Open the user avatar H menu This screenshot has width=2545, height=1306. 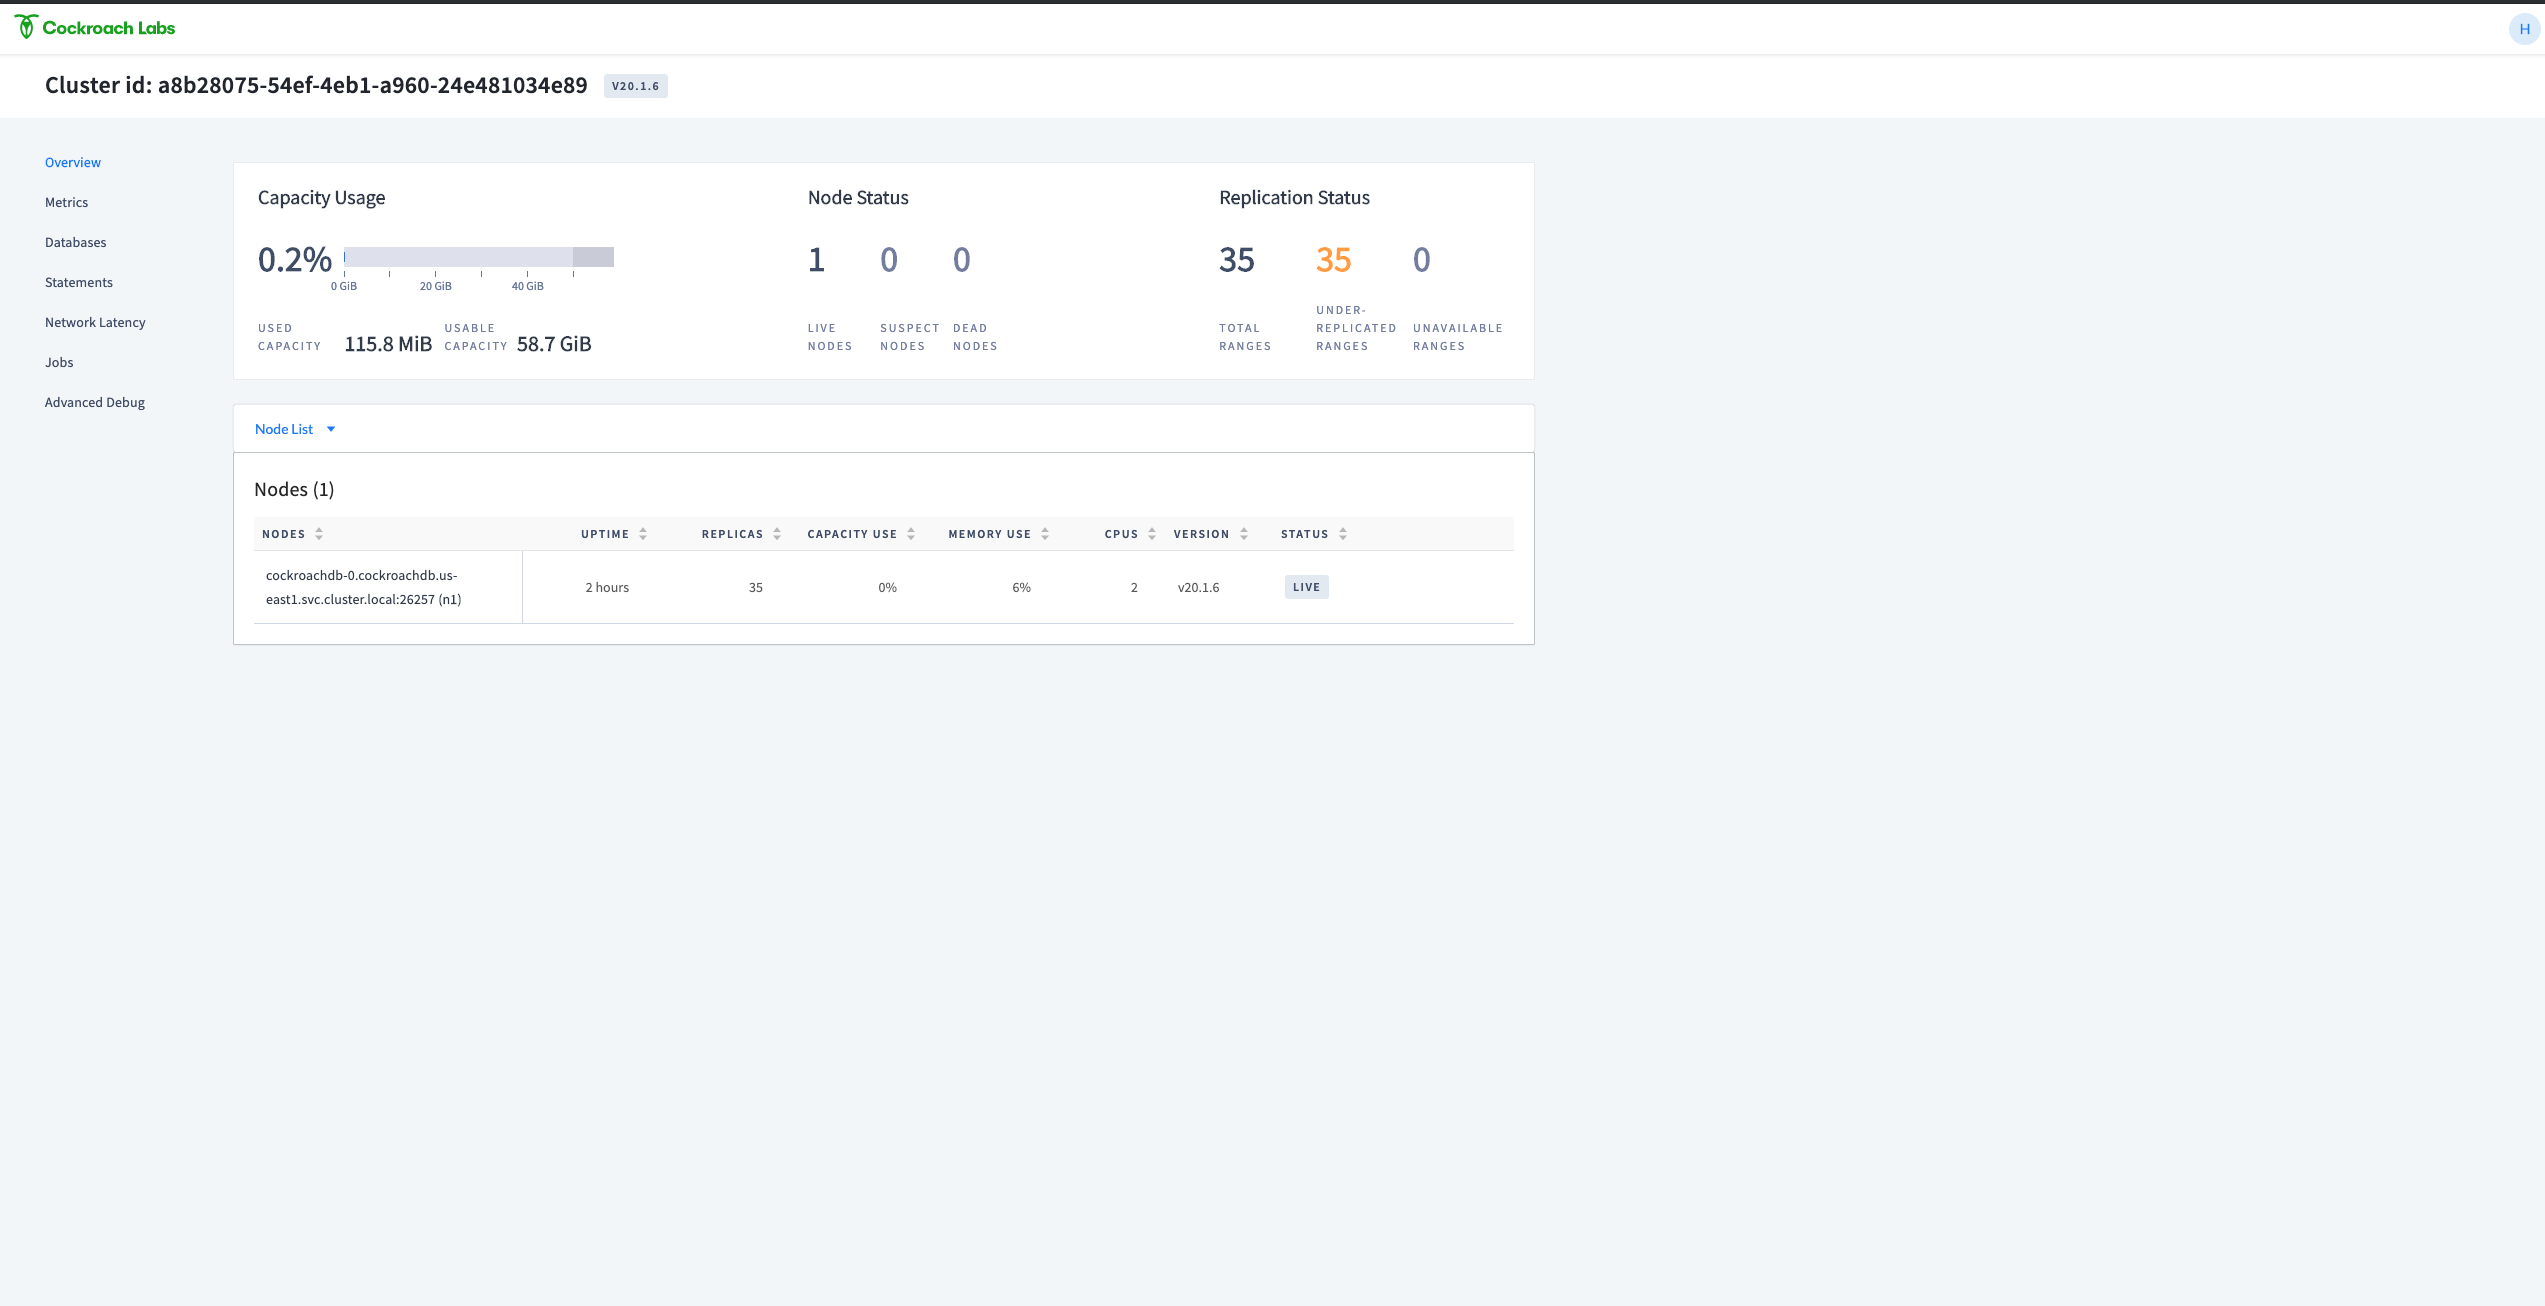(x=2523, y=29)
